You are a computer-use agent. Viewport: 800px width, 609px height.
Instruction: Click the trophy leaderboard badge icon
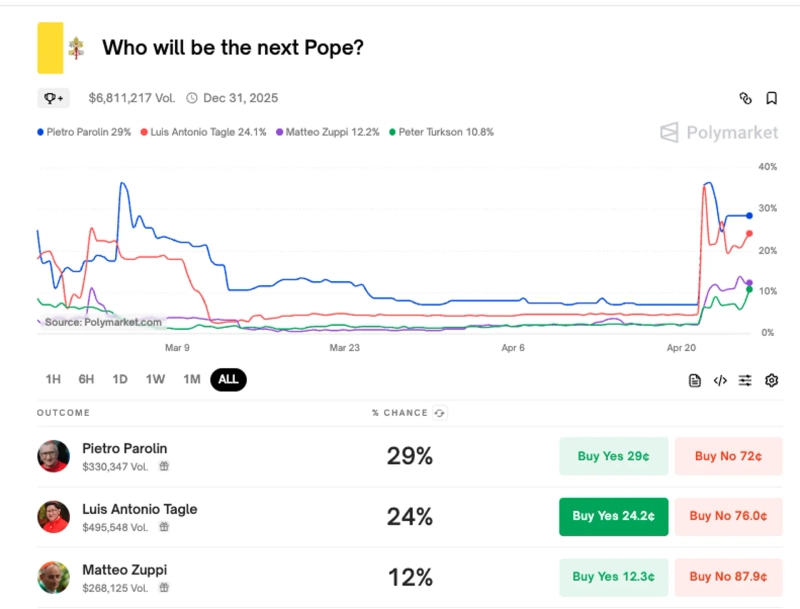pyautogui.click(x=52, y=98)
